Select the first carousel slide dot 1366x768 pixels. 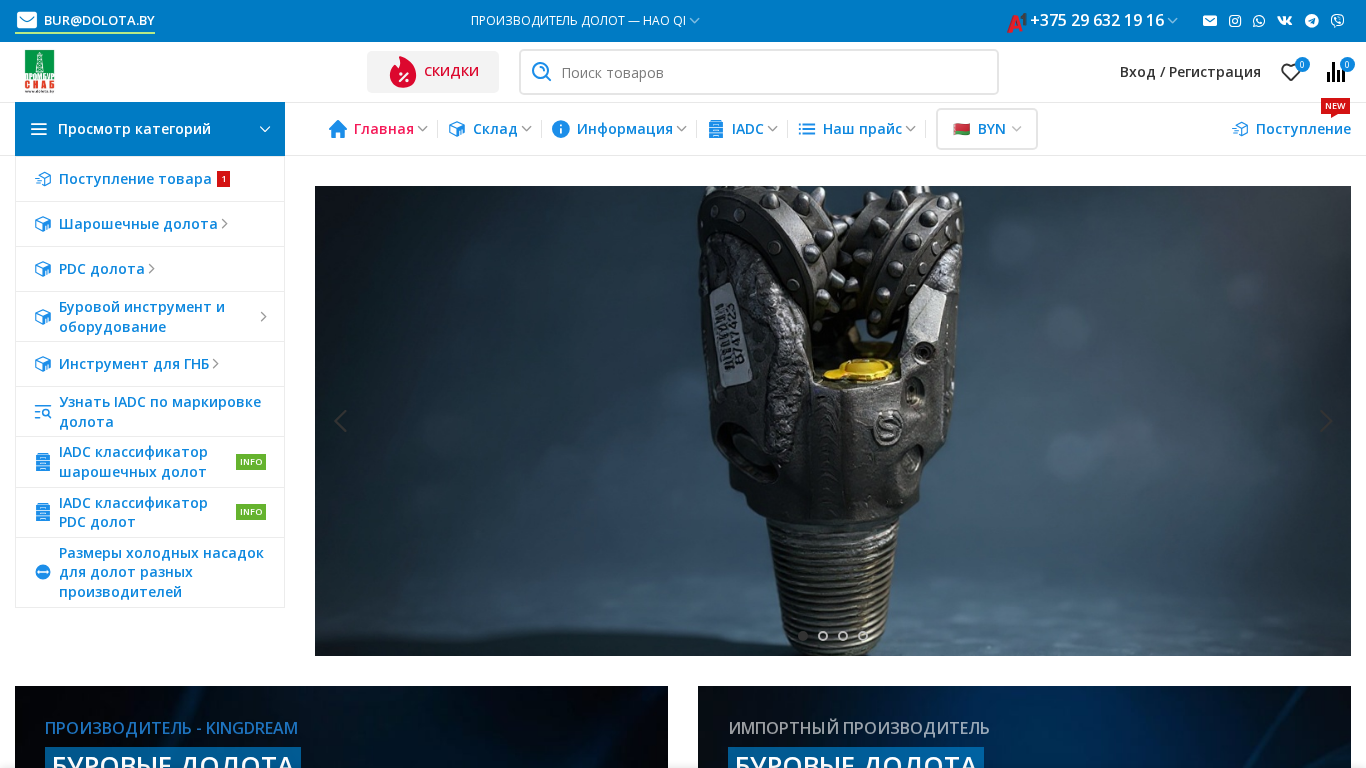tap(803, 636)
